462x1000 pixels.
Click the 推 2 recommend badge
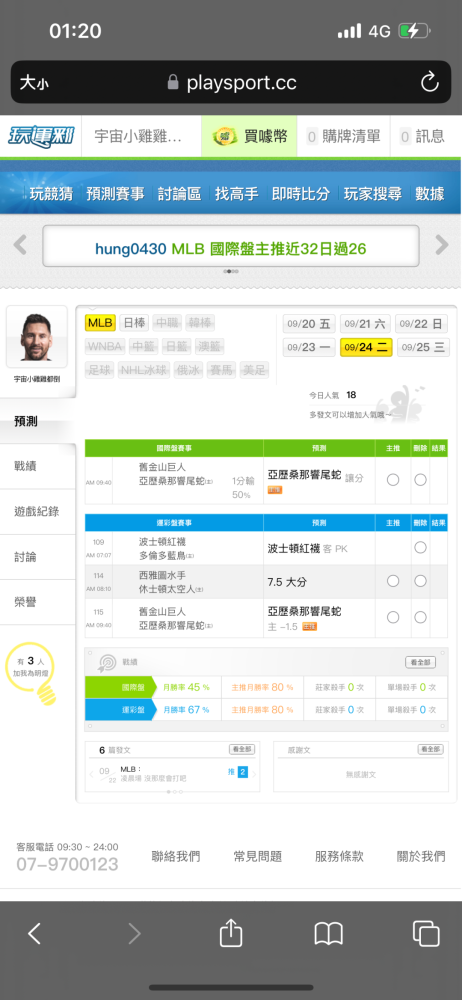click(237, 772)
